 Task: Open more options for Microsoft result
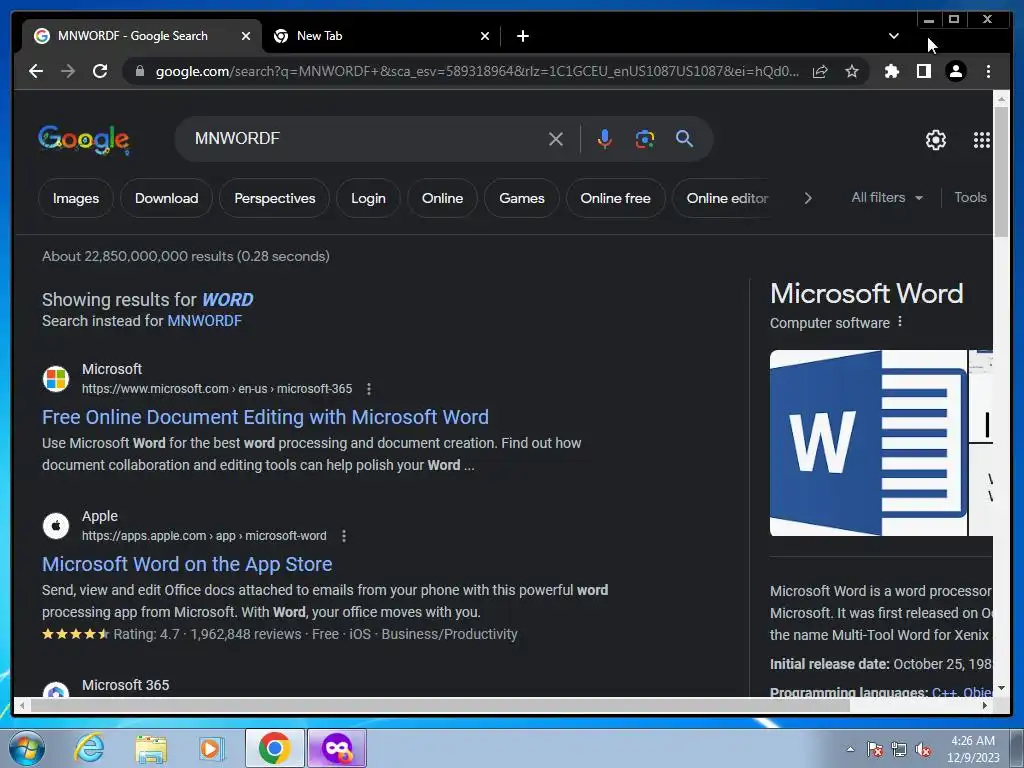point(369,389)
